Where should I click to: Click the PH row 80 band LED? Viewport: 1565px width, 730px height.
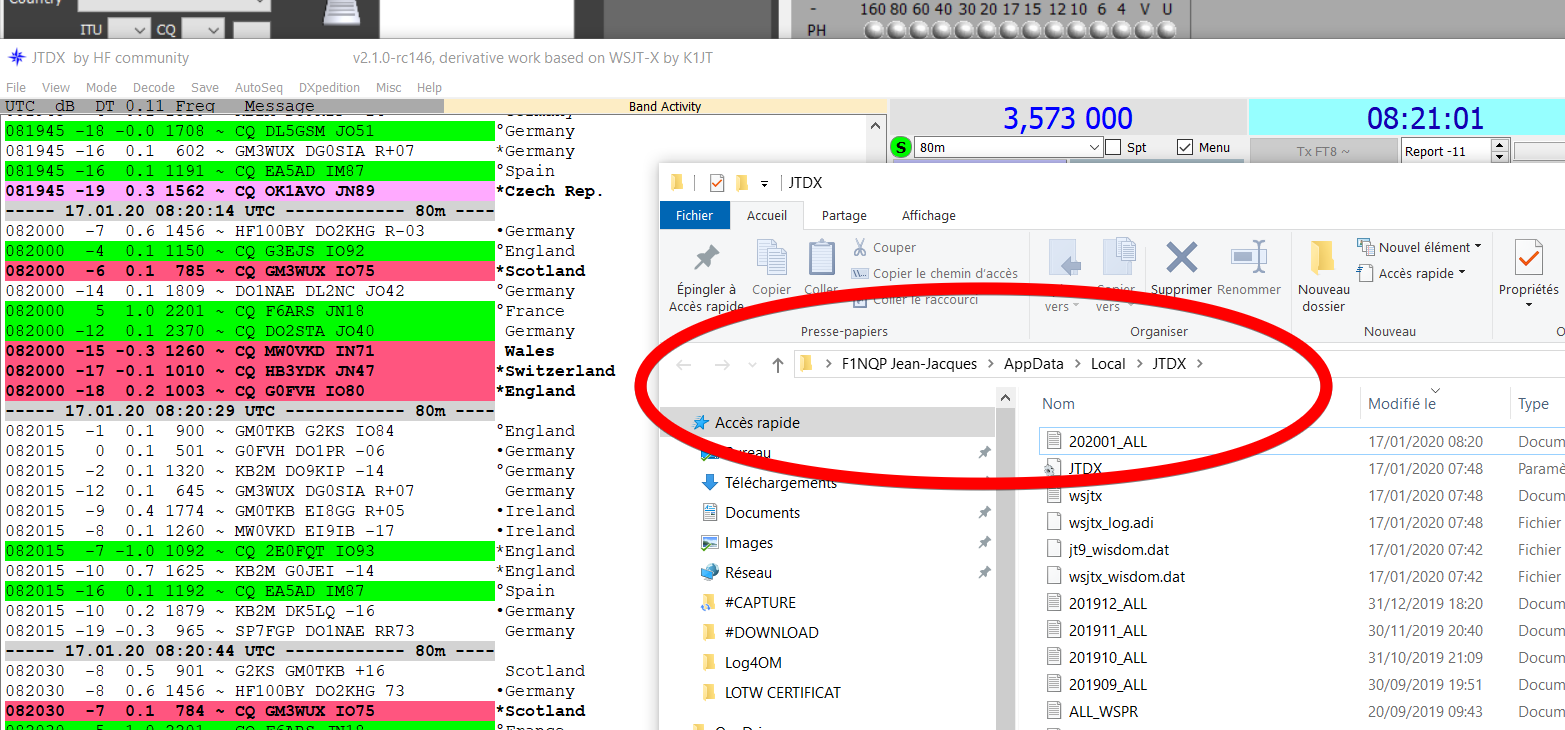click(x=896, y=30)
